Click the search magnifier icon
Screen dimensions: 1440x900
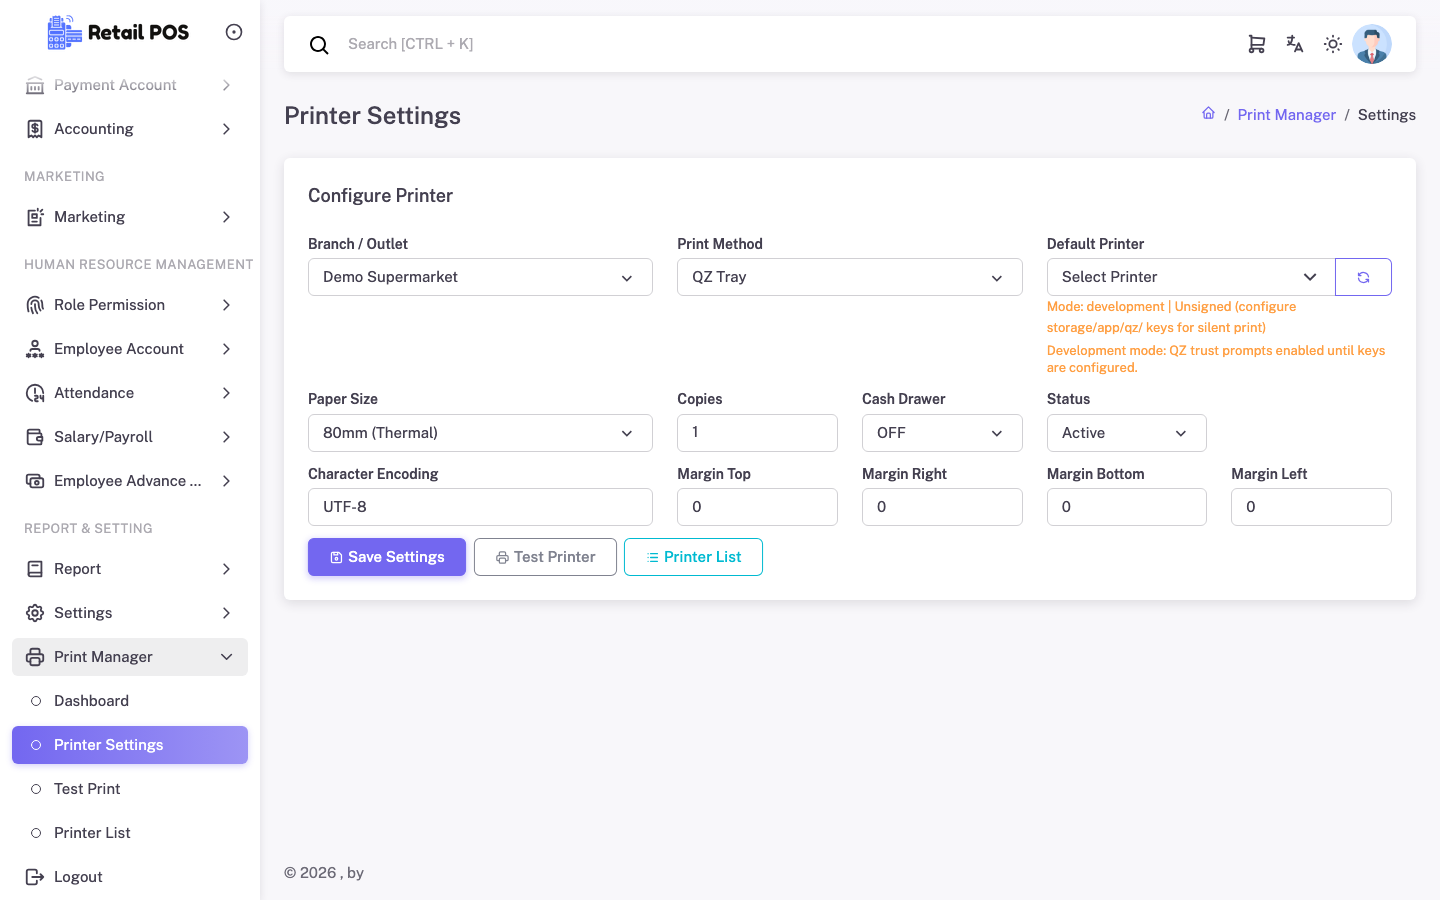[319, 45]
